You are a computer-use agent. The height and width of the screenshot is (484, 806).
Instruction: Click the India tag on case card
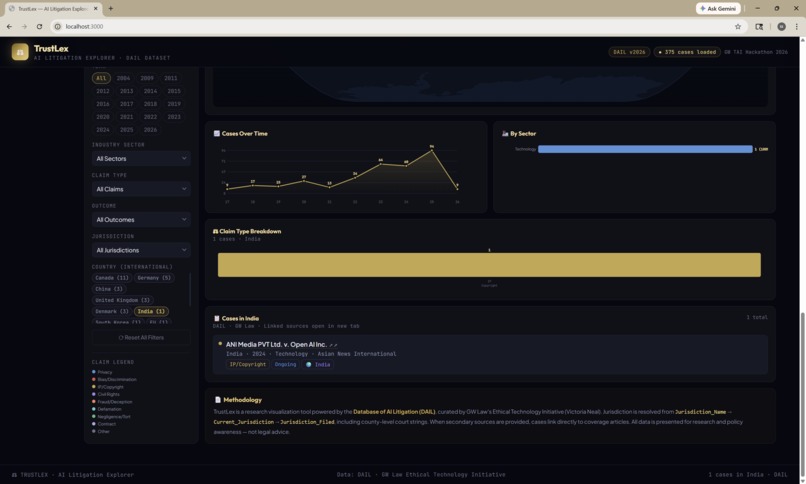pyautogui.click(x=318, y=364)
